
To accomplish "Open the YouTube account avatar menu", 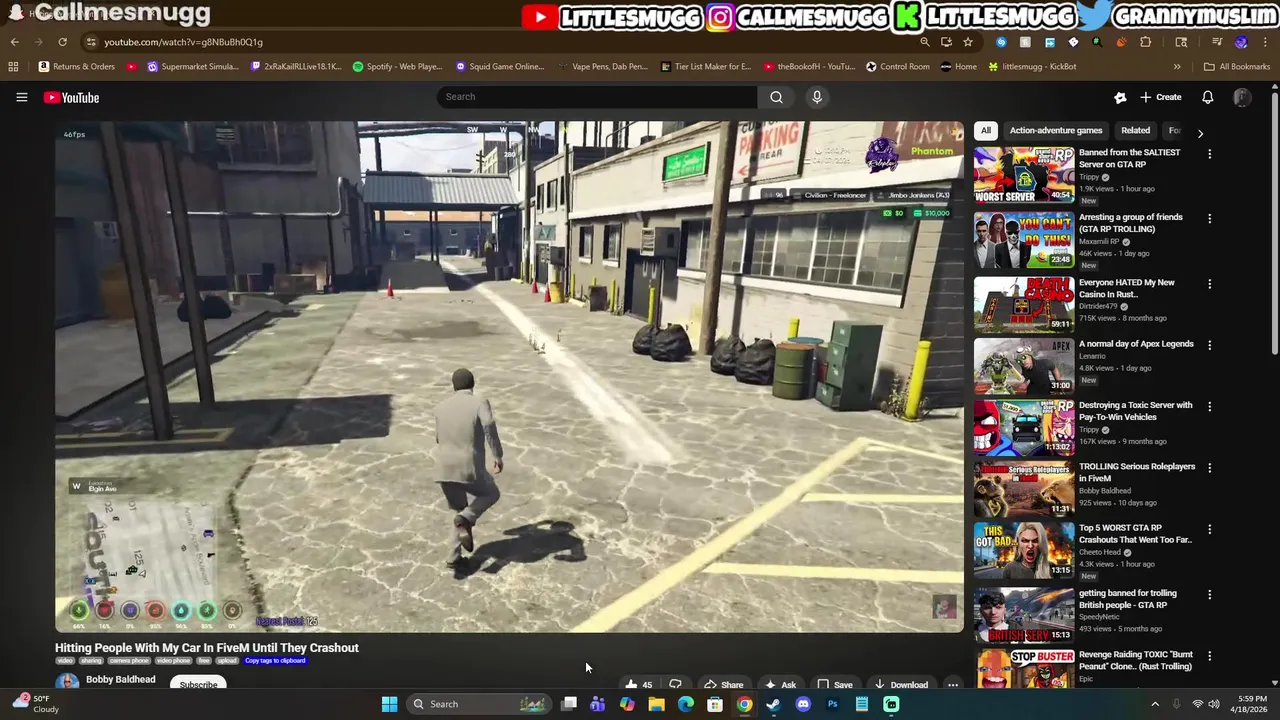I will pyautogui.click(x=1242, y=97).
